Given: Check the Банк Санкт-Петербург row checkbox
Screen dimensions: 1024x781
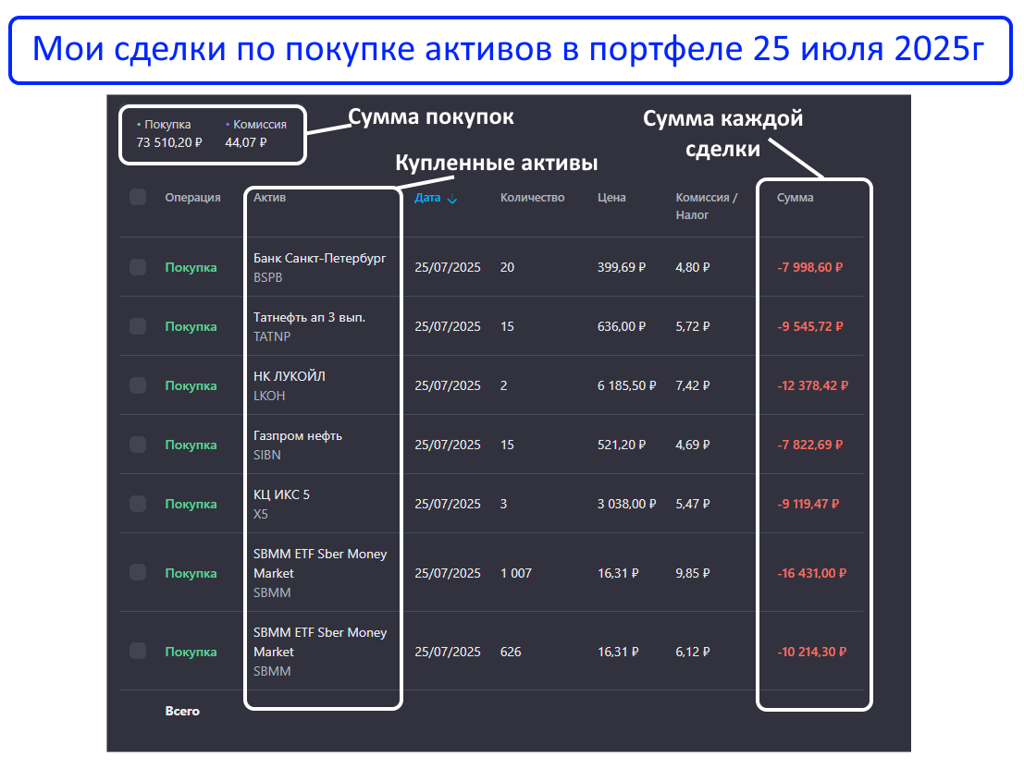Looking at the screenshot, I should pyautogui.click(x=138, y=267).
